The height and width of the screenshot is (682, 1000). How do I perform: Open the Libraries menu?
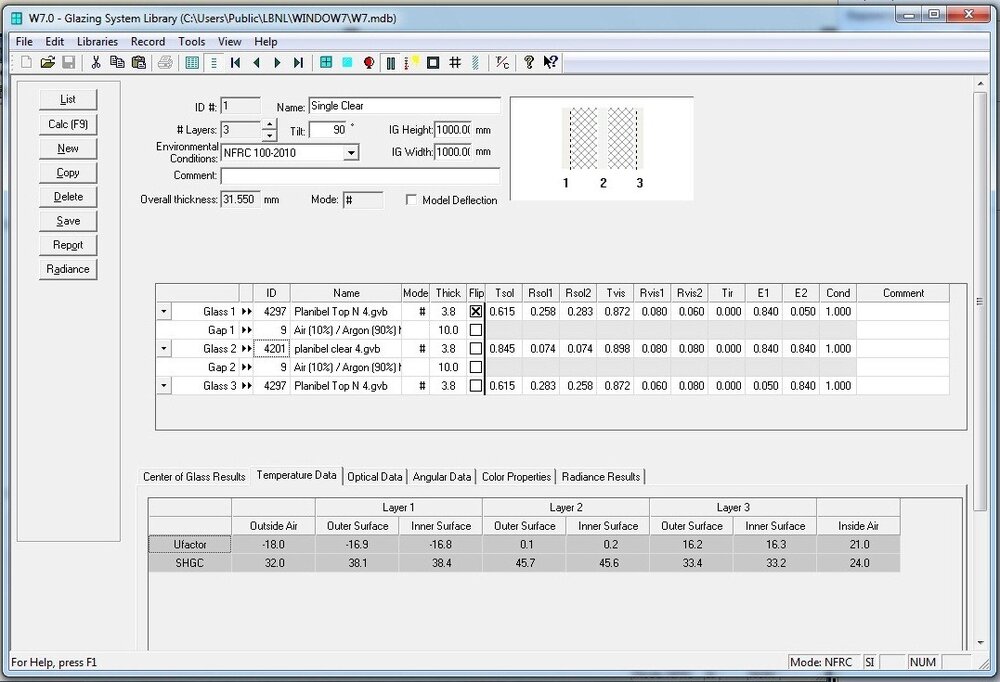point(97,42)
